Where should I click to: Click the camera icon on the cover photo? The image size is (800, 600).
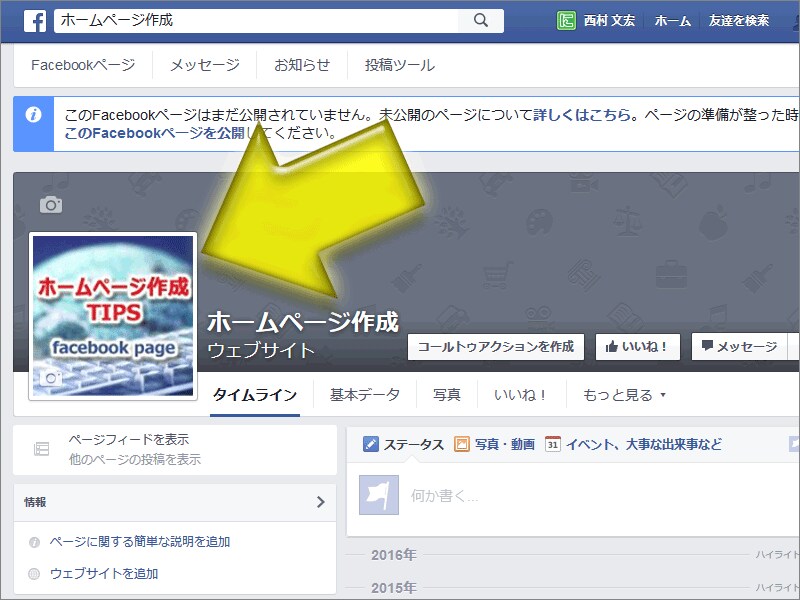(50, 206)
